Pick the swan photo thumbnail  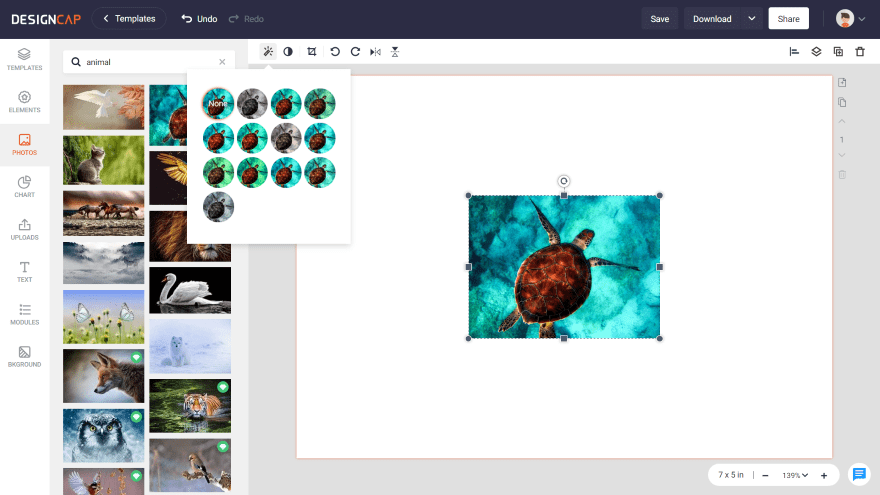(x=190, y=290)
